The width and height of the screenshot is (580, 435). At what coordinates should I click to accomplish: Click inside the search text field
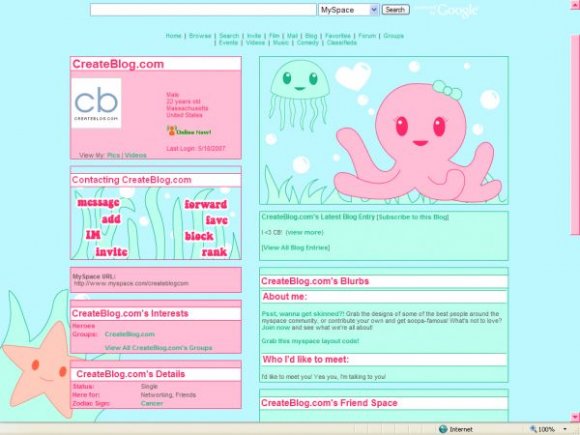point(203,10)
